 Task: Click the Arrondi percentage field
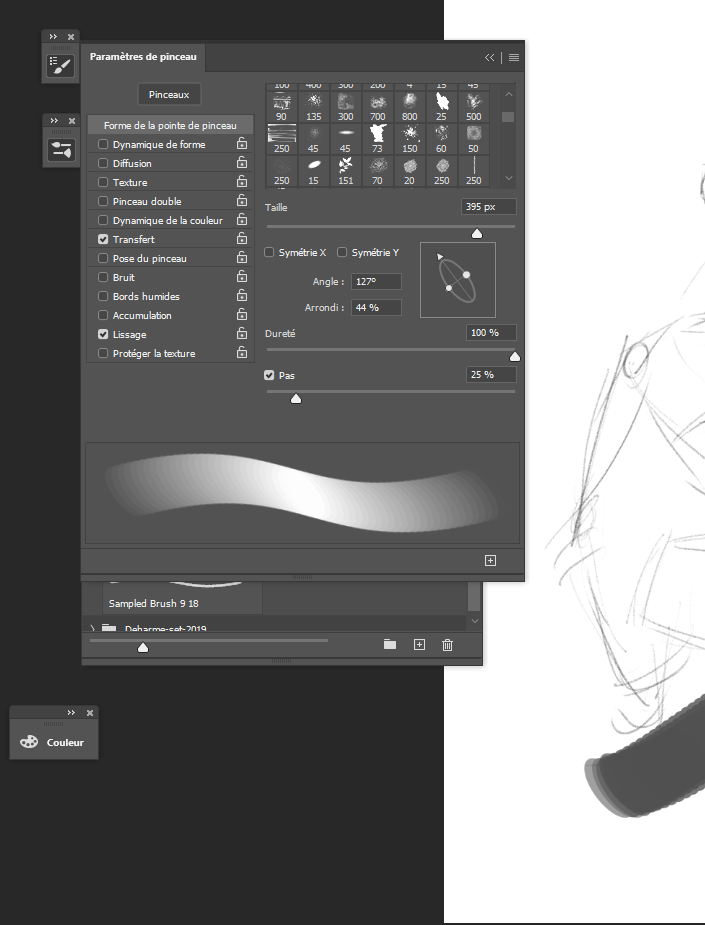coord(376,307)
